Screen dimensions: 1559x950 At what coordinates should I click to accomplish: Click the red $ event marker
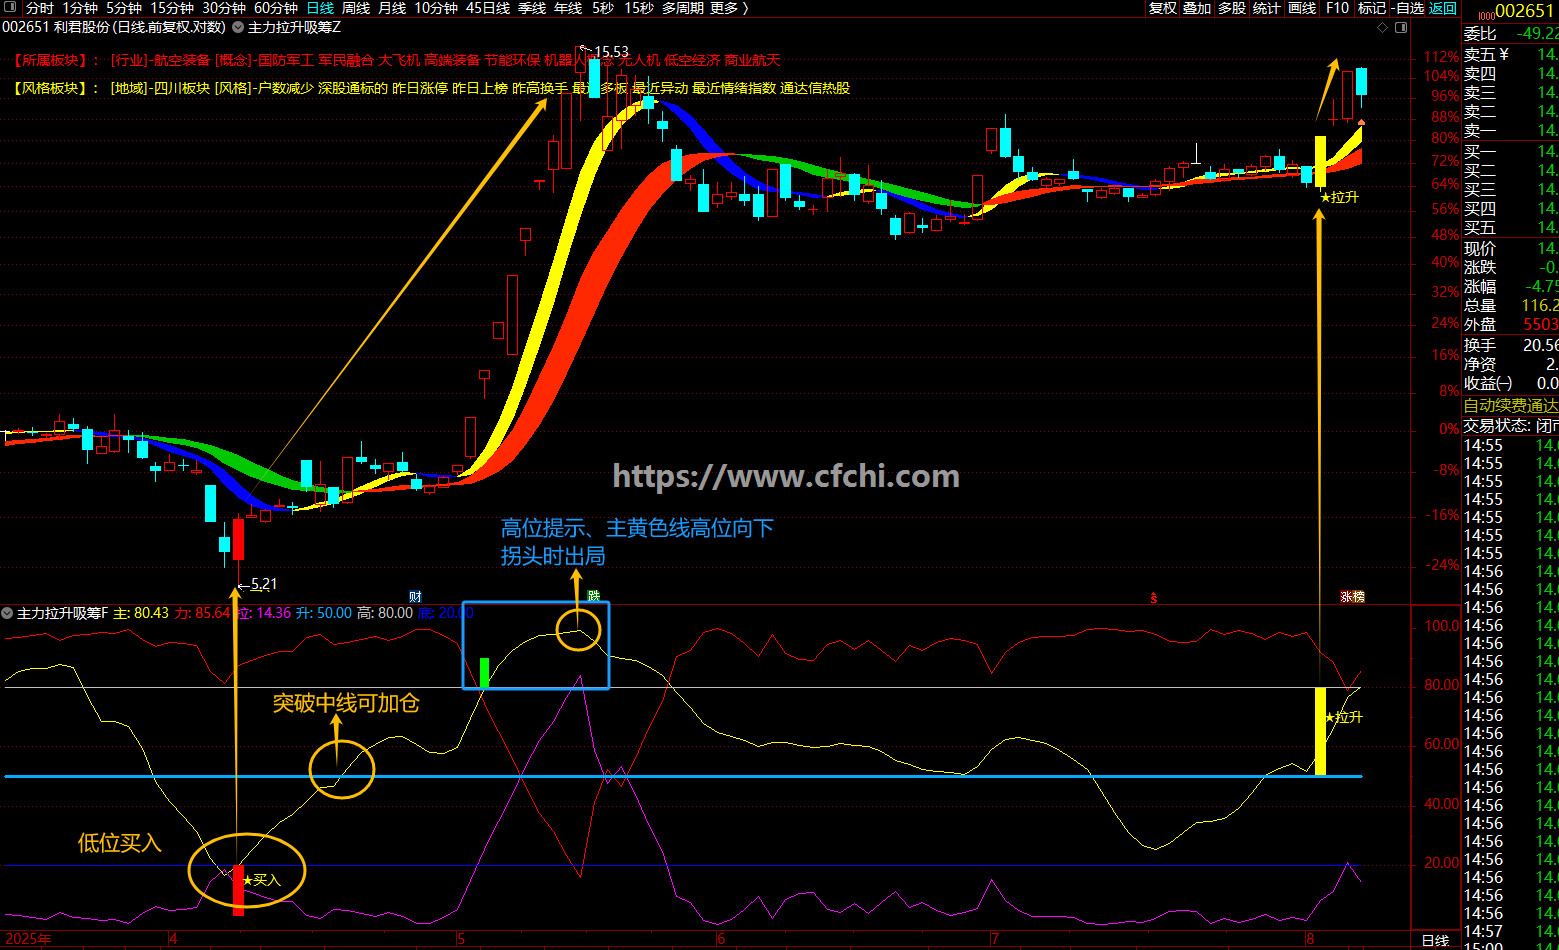(1154, 598)
